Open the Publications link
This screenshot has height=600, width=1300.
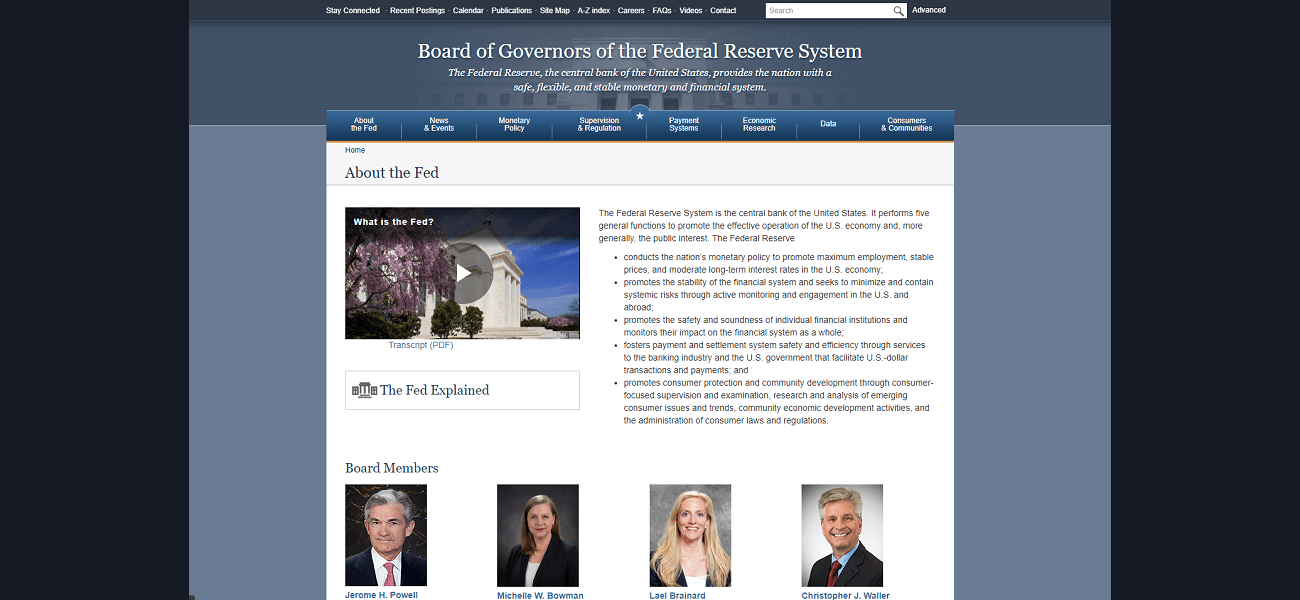click(x=512, y=11)
